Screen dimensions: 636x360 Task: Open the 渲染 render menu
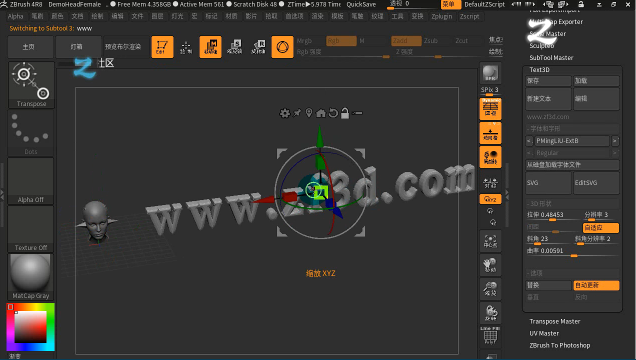pos(317,16)
